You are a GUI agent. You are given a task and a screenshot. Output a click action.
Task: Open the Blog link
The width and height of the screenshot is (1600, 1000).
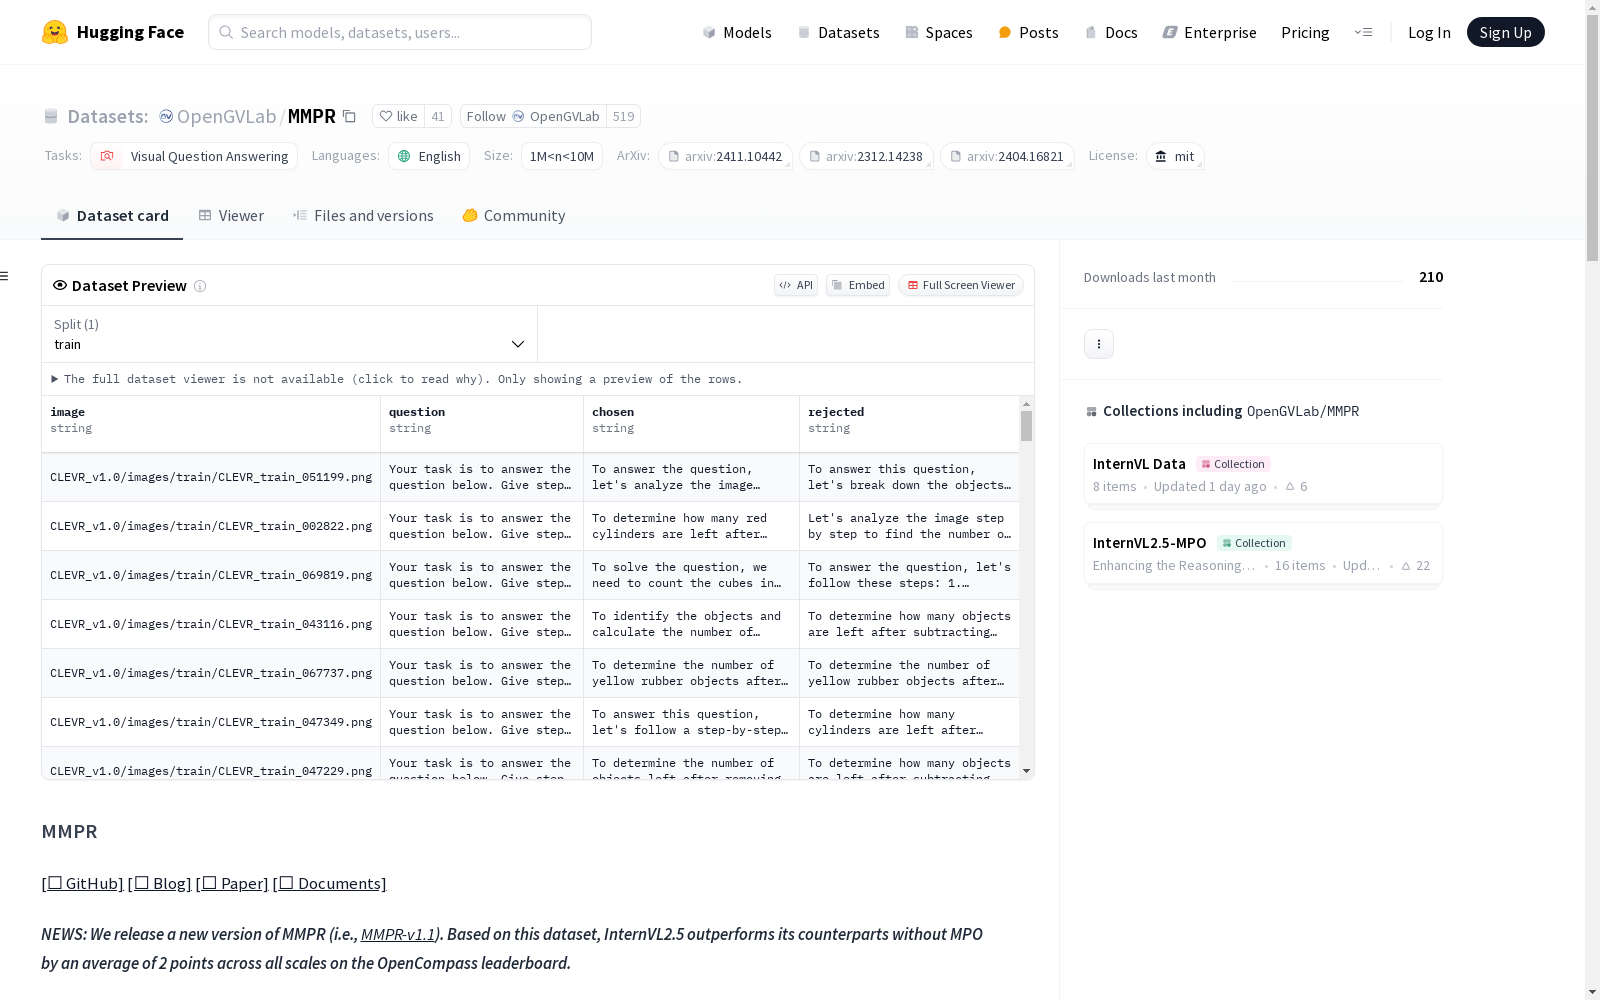(160, 883)
